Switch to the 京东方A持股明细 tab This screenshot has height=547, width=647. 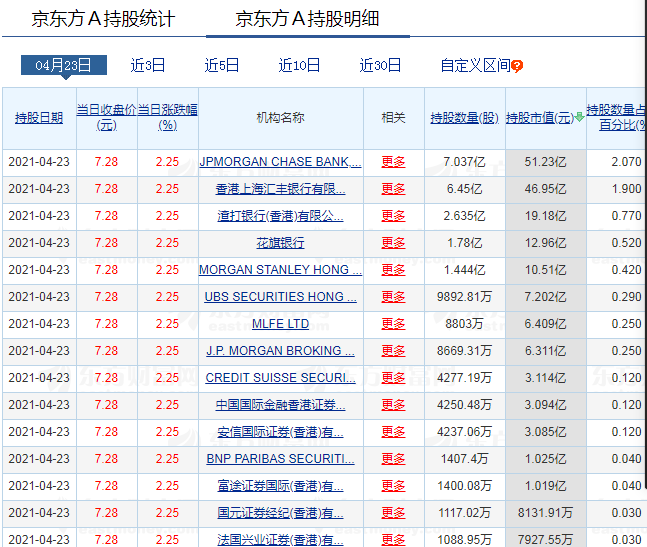(x=307, y=19)
